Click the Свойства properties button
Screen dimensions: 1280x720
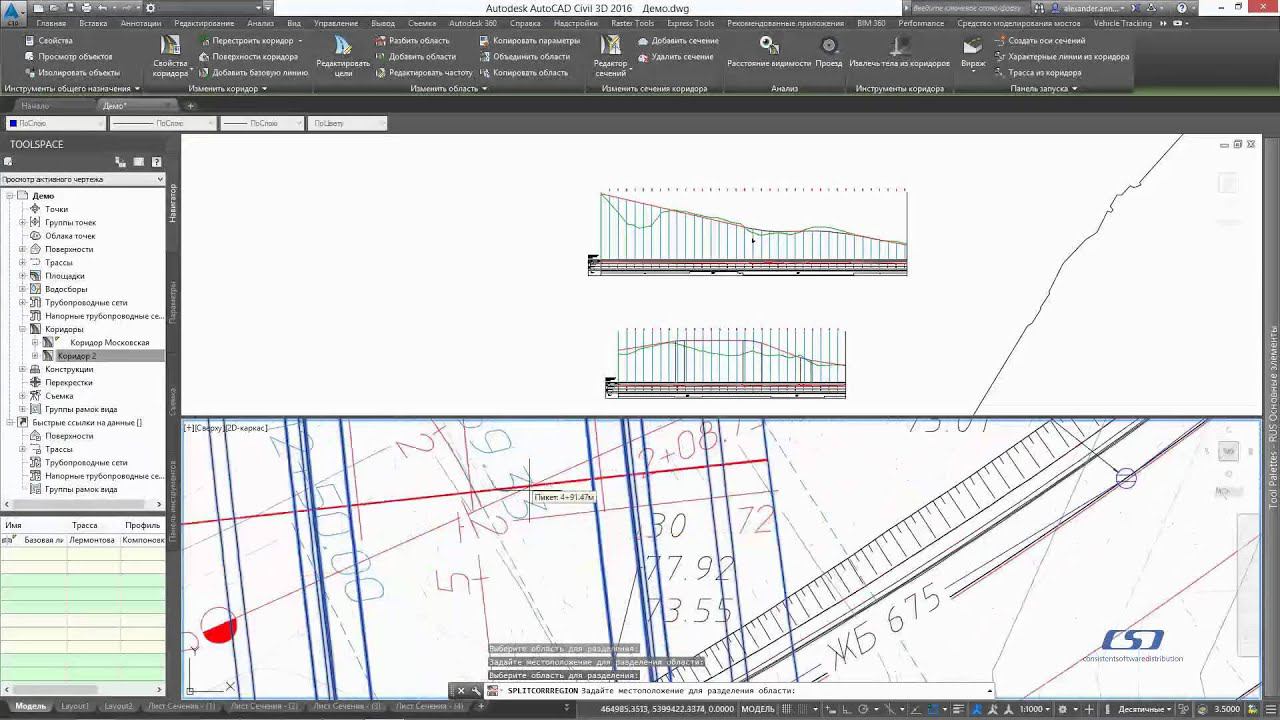pyautogui.click(x=48, y=41)
